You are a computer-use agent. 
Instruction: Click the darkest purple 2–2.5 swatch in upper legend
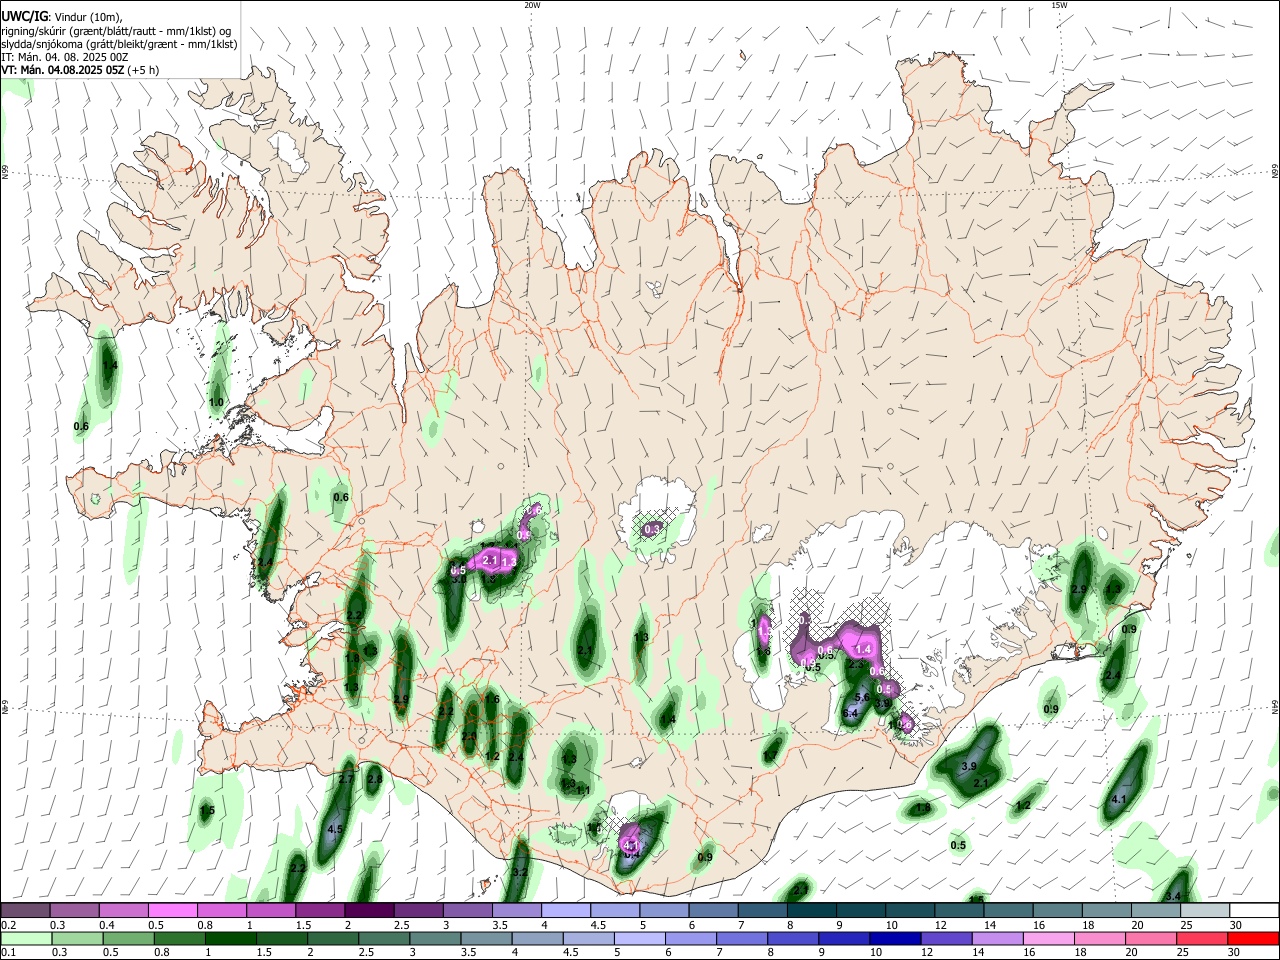(x=368, y=910)
